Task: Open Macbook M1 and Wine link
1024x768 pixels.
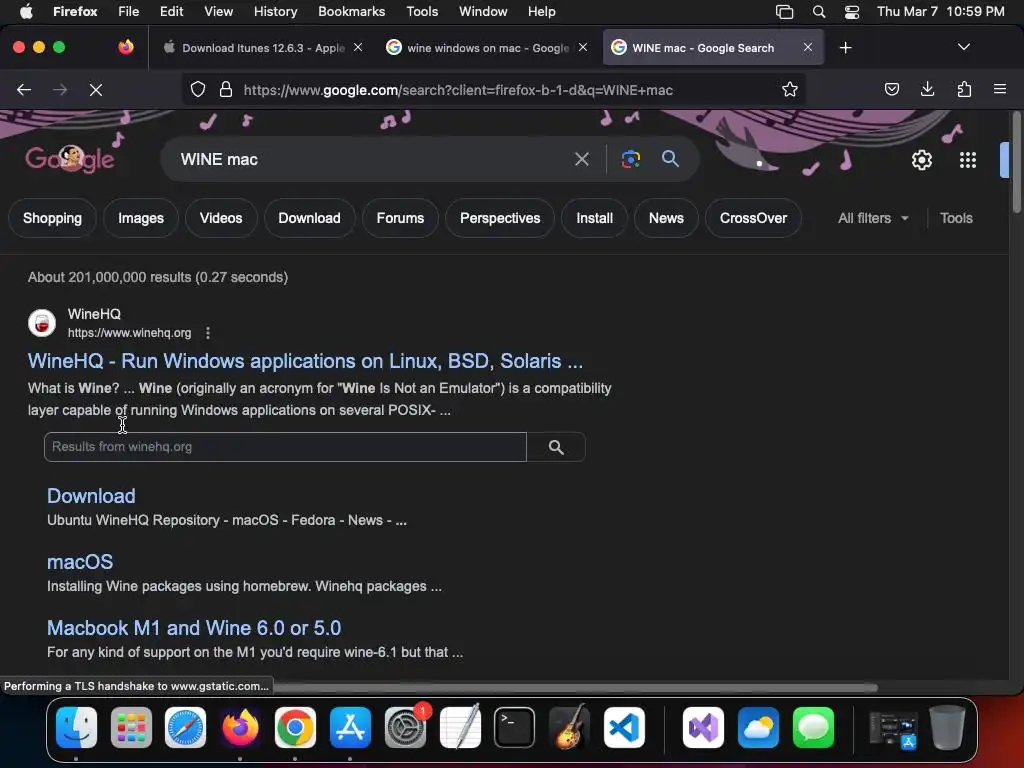Action: (194, 628)
